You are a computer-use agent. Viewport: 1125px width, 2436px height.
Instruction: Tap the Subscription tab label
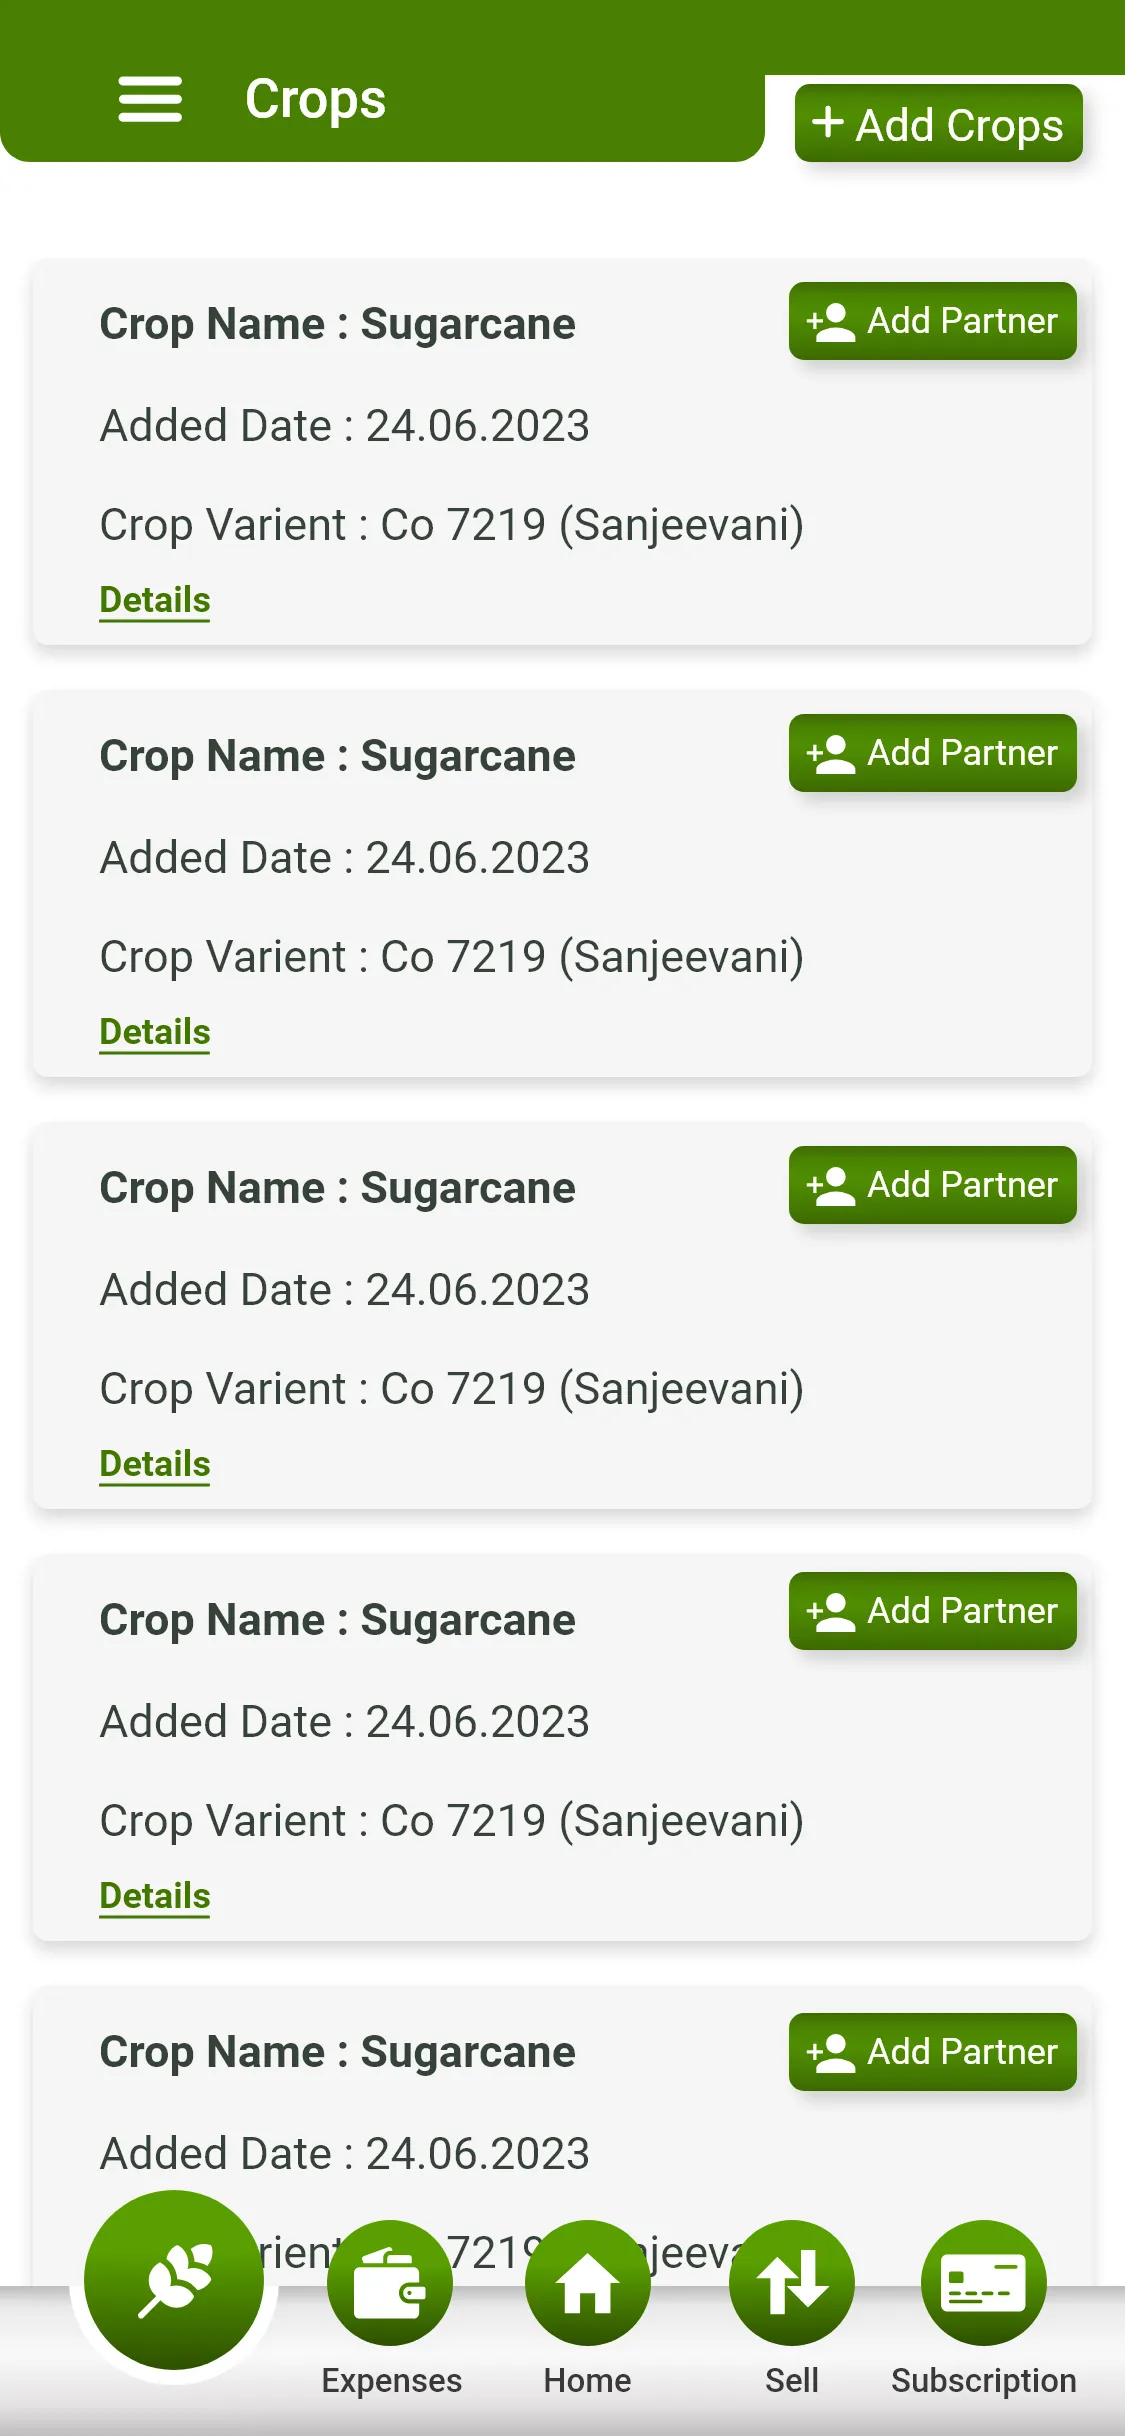983,2381
